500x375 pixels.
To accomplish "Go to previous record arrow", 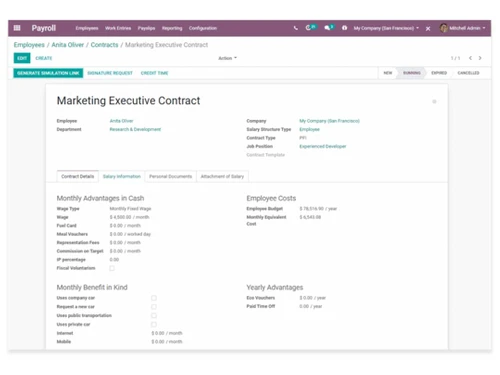I will click(470, 58).
